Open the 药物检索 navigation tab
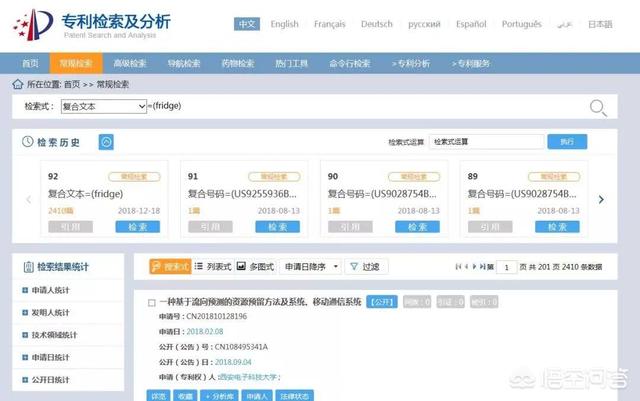640x401 pixels. click(x=238, y=63)
